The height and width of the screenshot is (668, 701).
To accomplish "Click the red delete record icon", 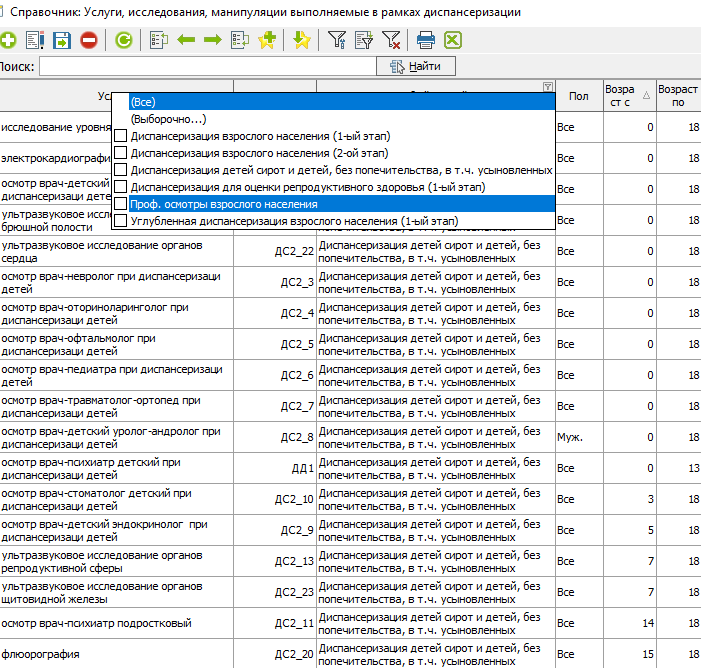I will click(x=89, y=40).
